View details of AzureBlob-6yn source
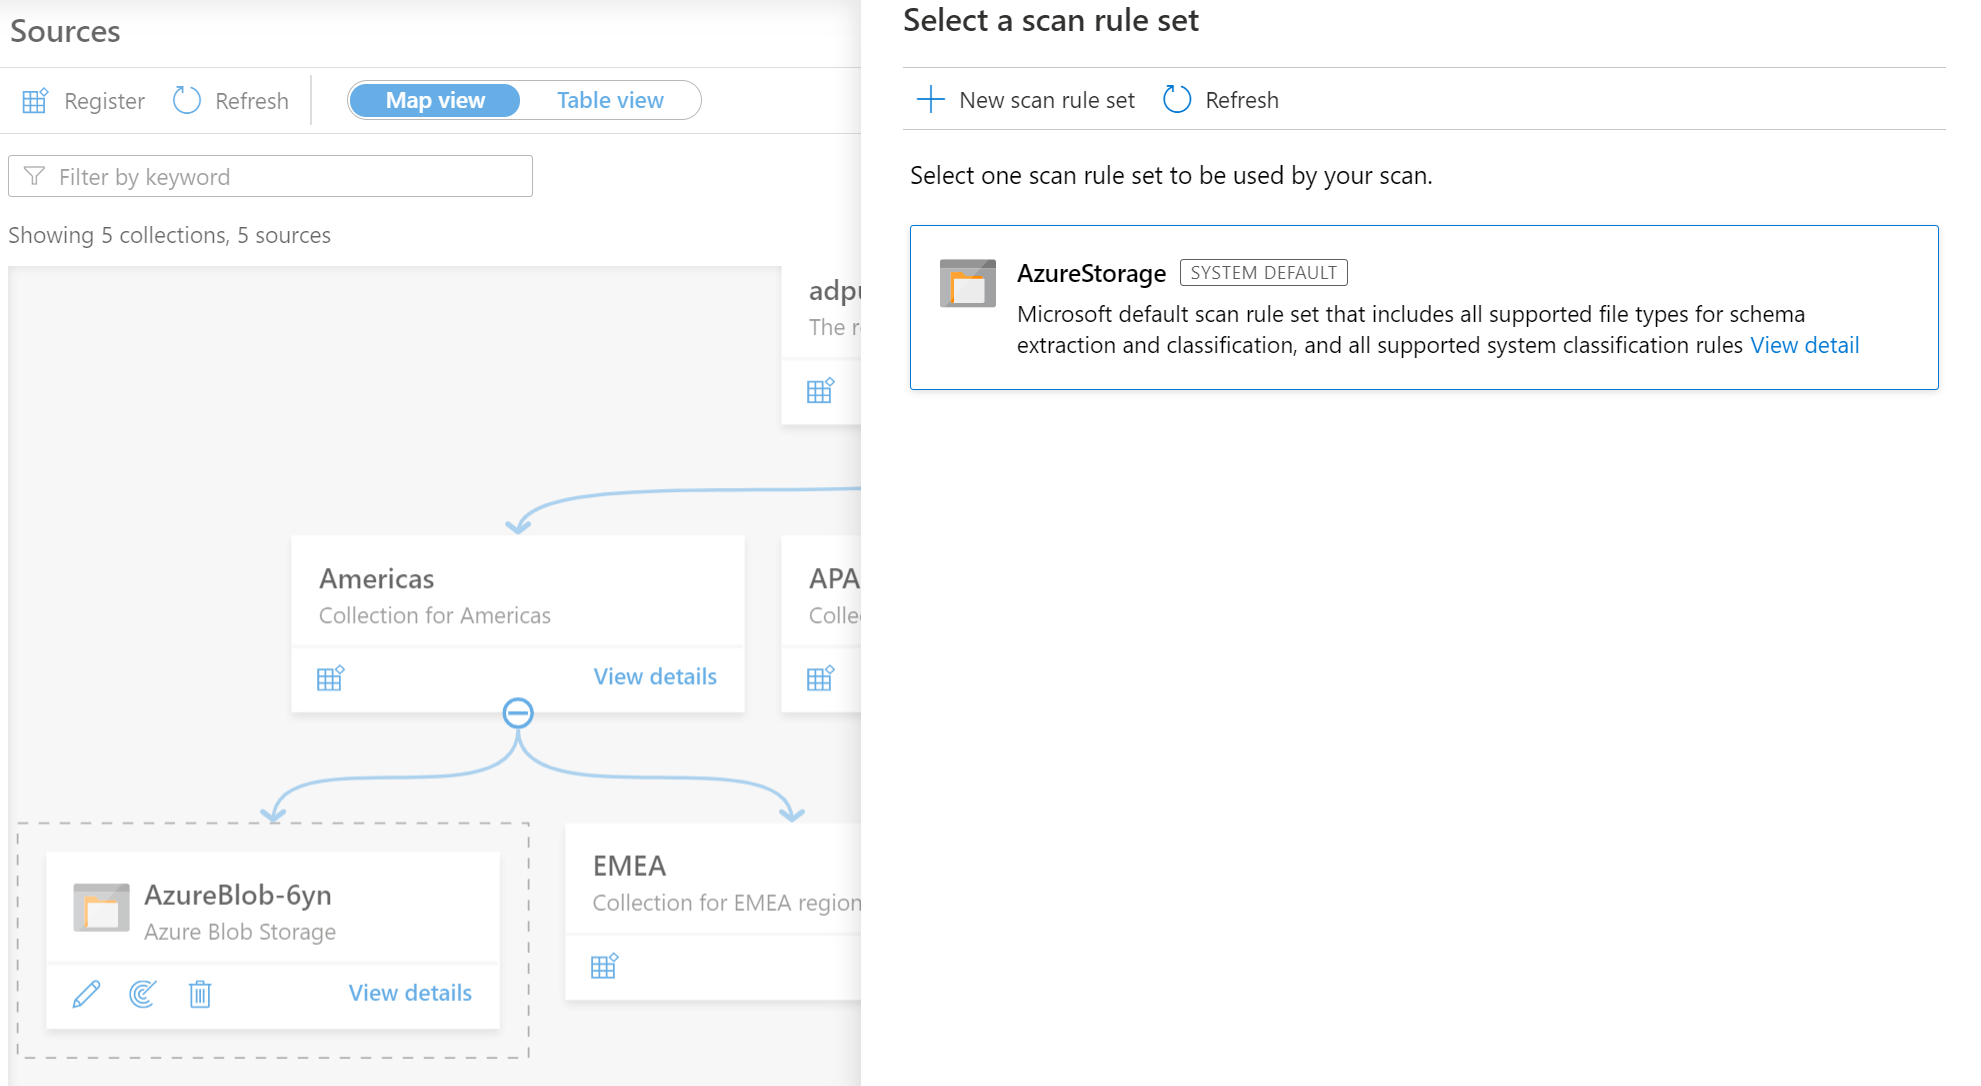The width and height of the screenshot is (1981, 1086). click(408, 992)
